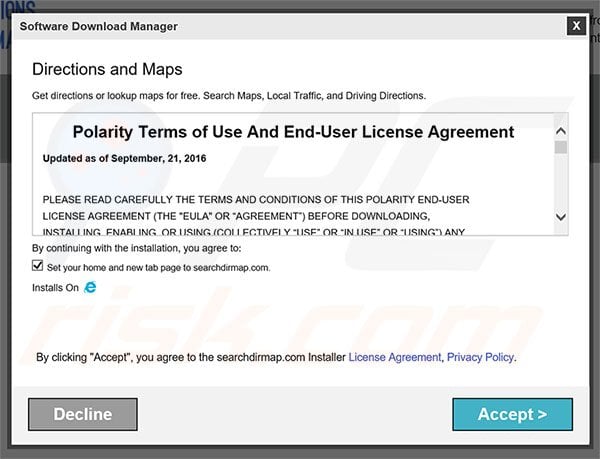Click the EULA scrollbar up arrow
600x459 pixels.
pos(561,131)
